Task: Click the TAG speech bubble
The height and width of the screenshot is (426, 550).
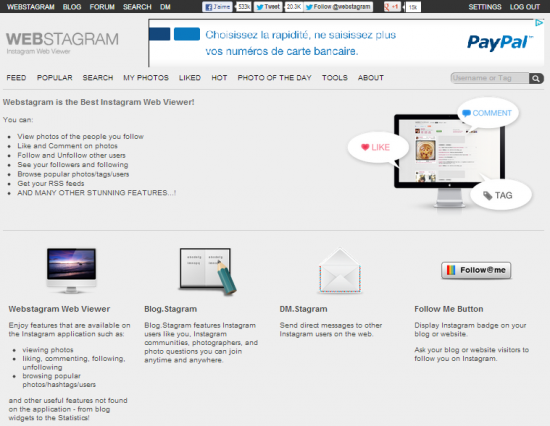Action: (x=501, y=195)
